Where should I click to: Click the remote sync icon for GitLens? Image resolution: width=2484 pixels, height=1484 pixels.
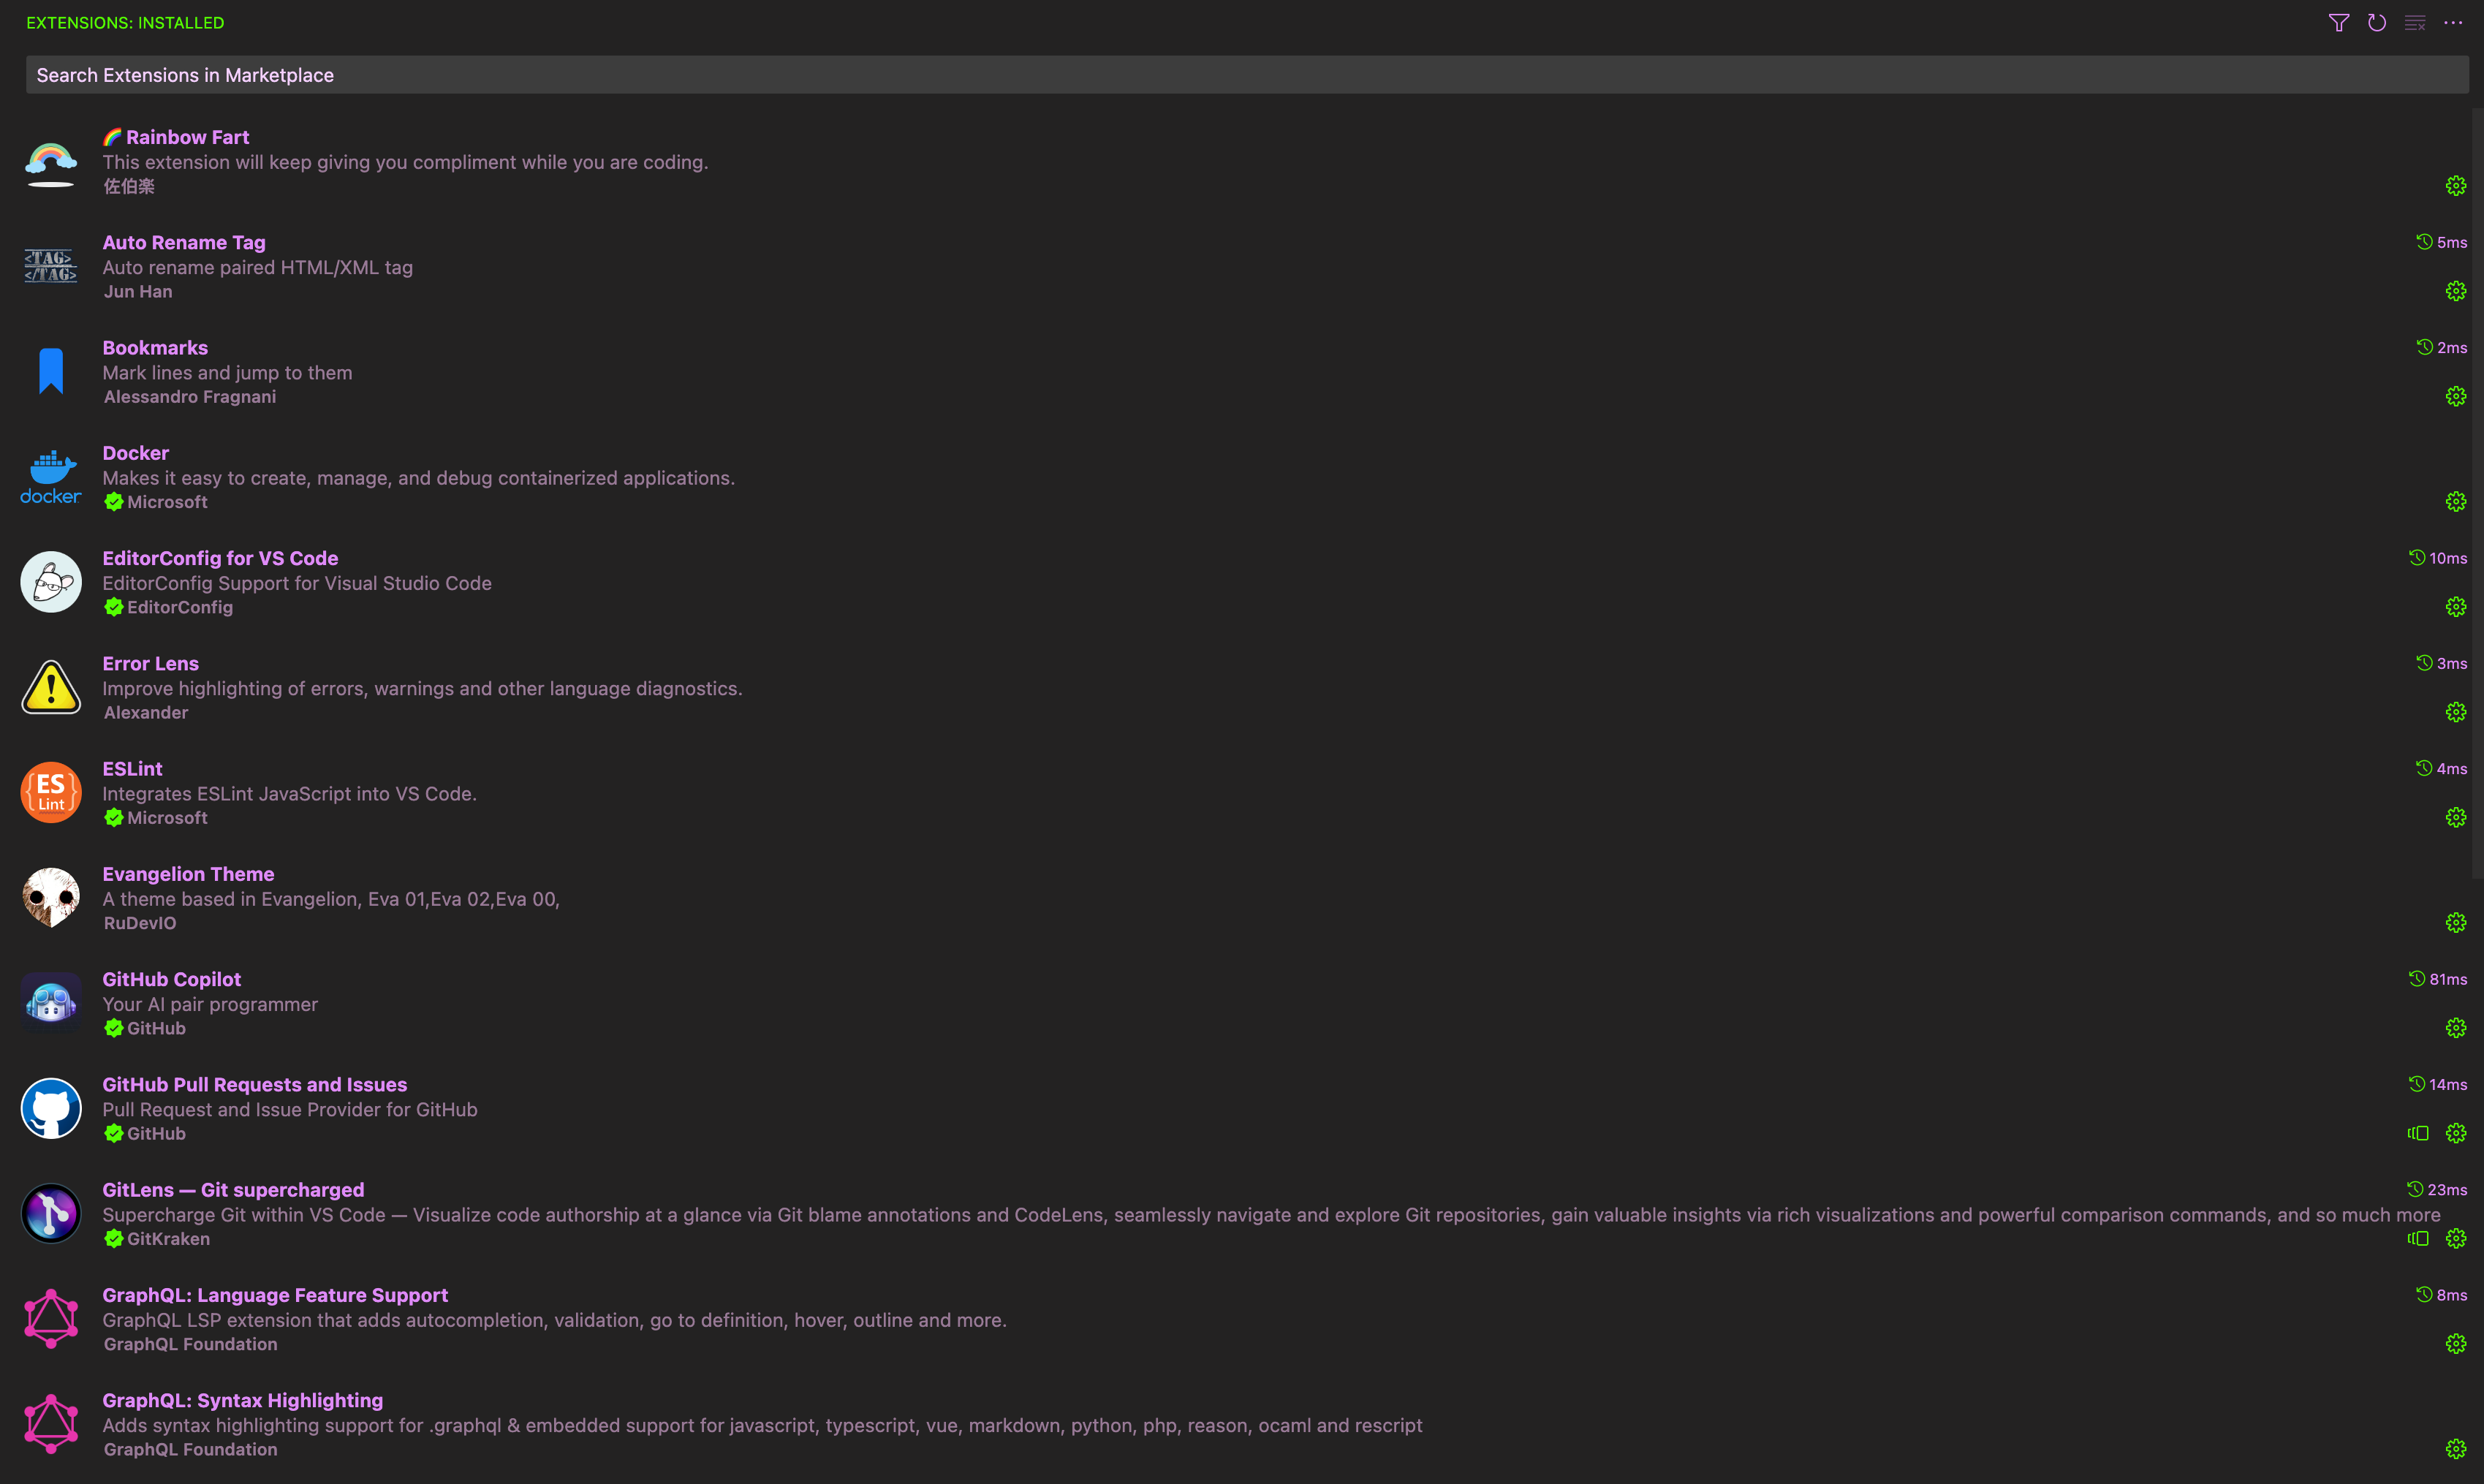coord(2417,1239)
